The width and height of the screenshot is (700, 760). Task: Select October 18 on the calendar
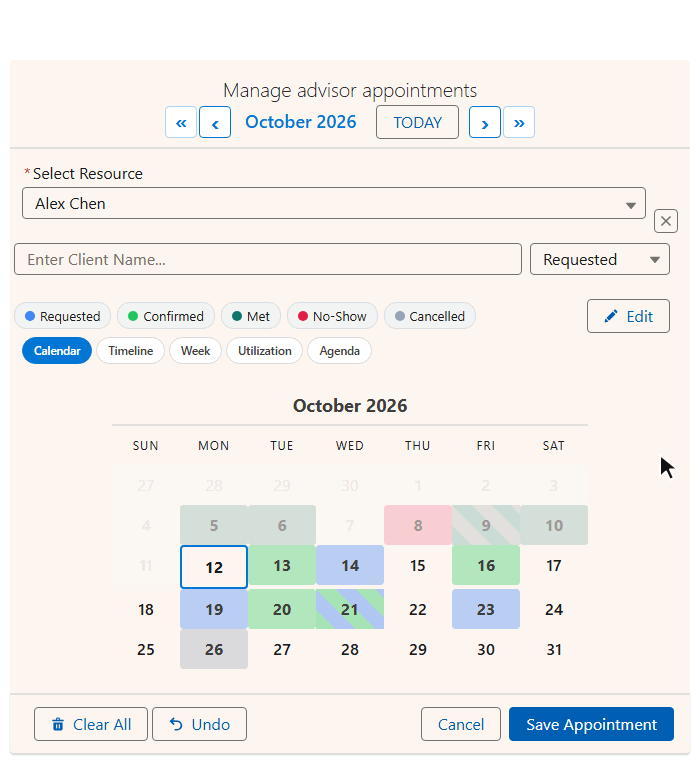tap(145, 609)
